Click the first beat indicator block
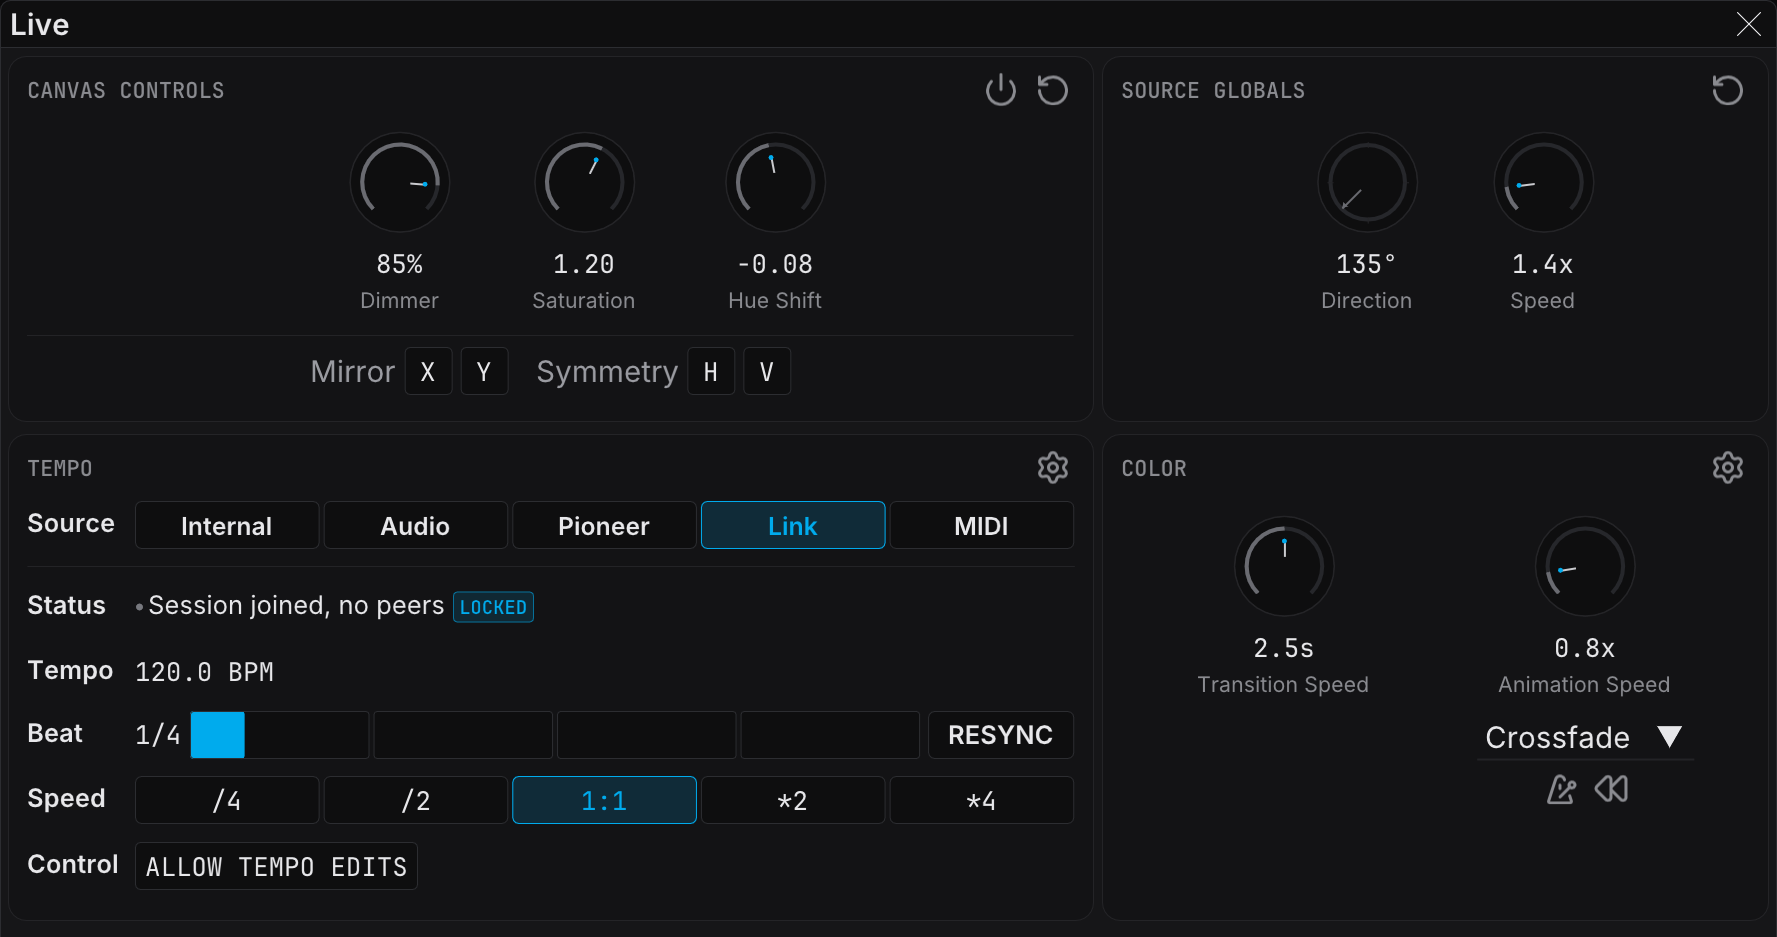Screen dimensions: 1777x937 coord(279,735)
